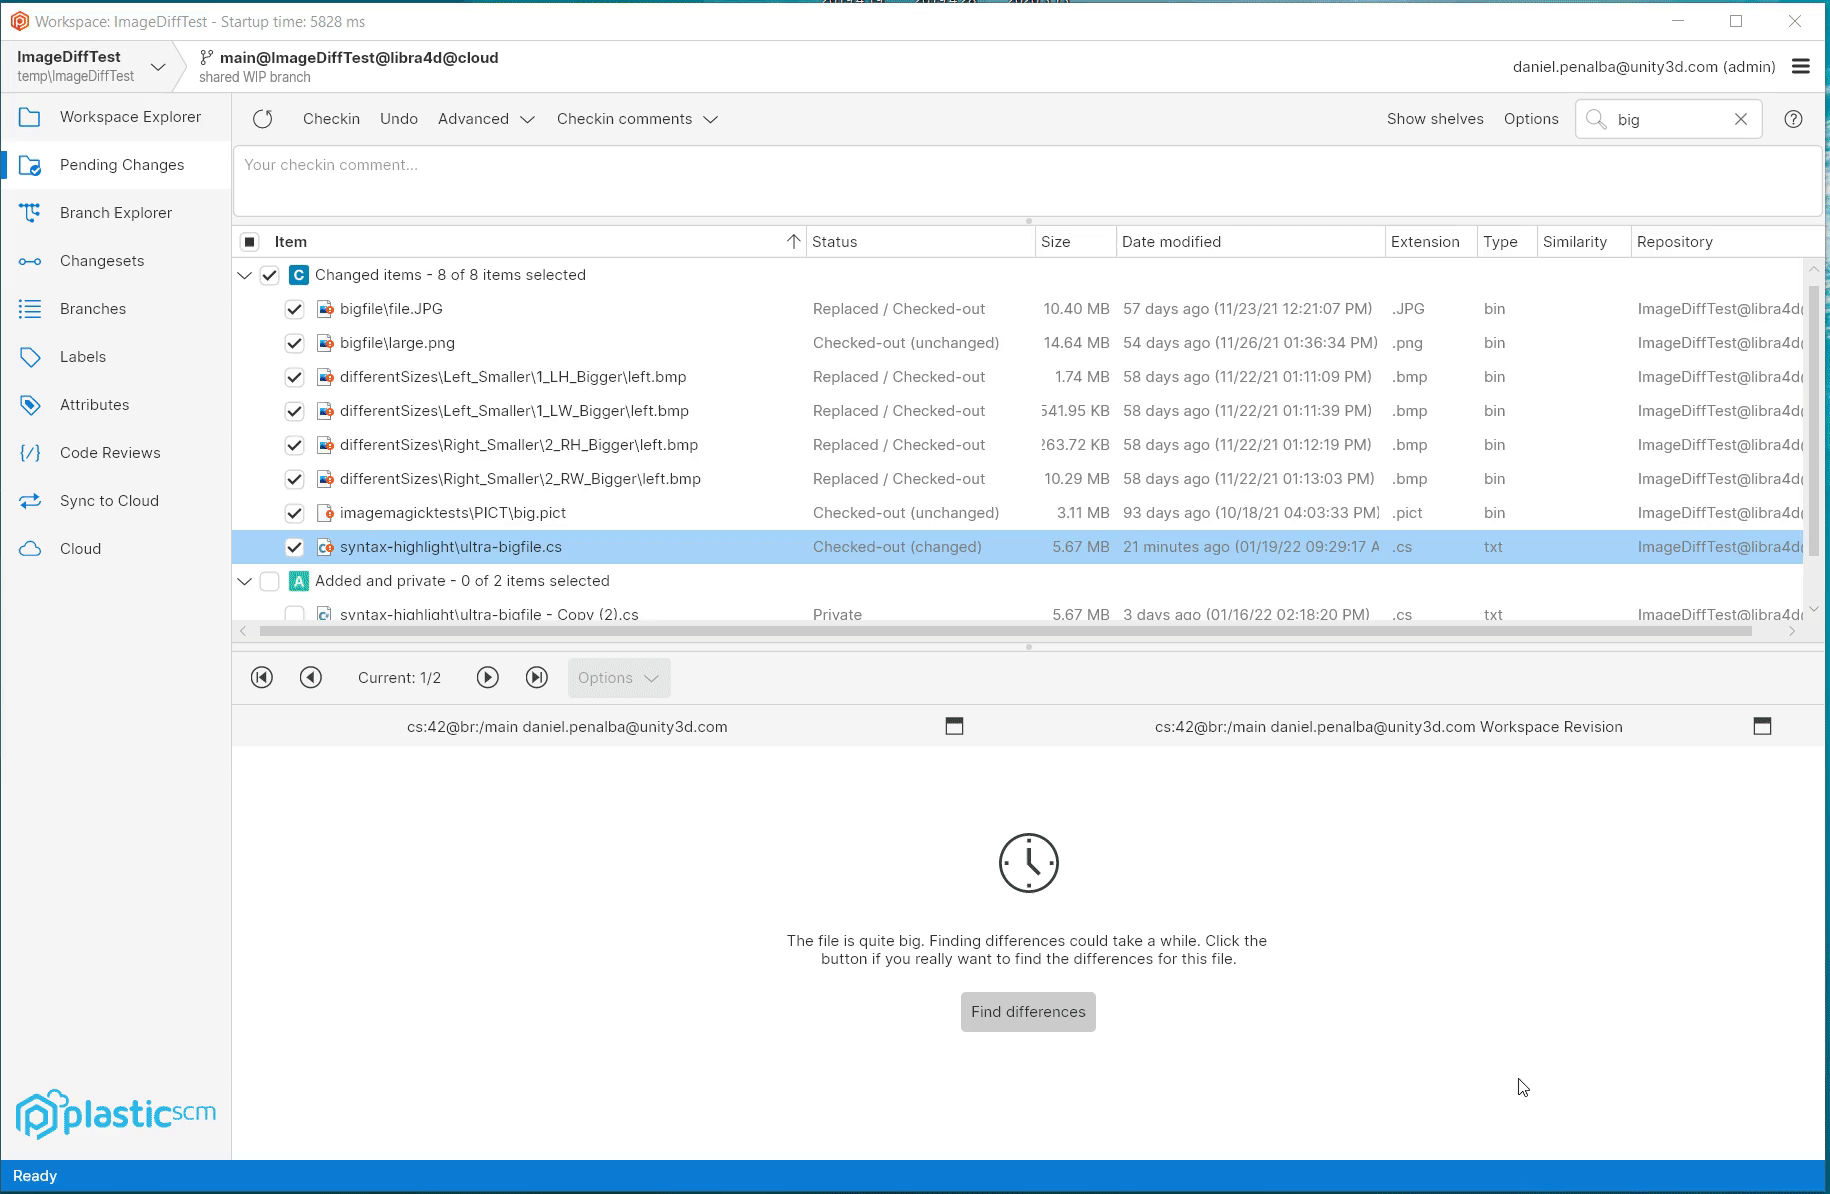The width and height of the screenshot is (1830, 1194).
Task: Open the Advanced dropdown
Action: point(486,118)
